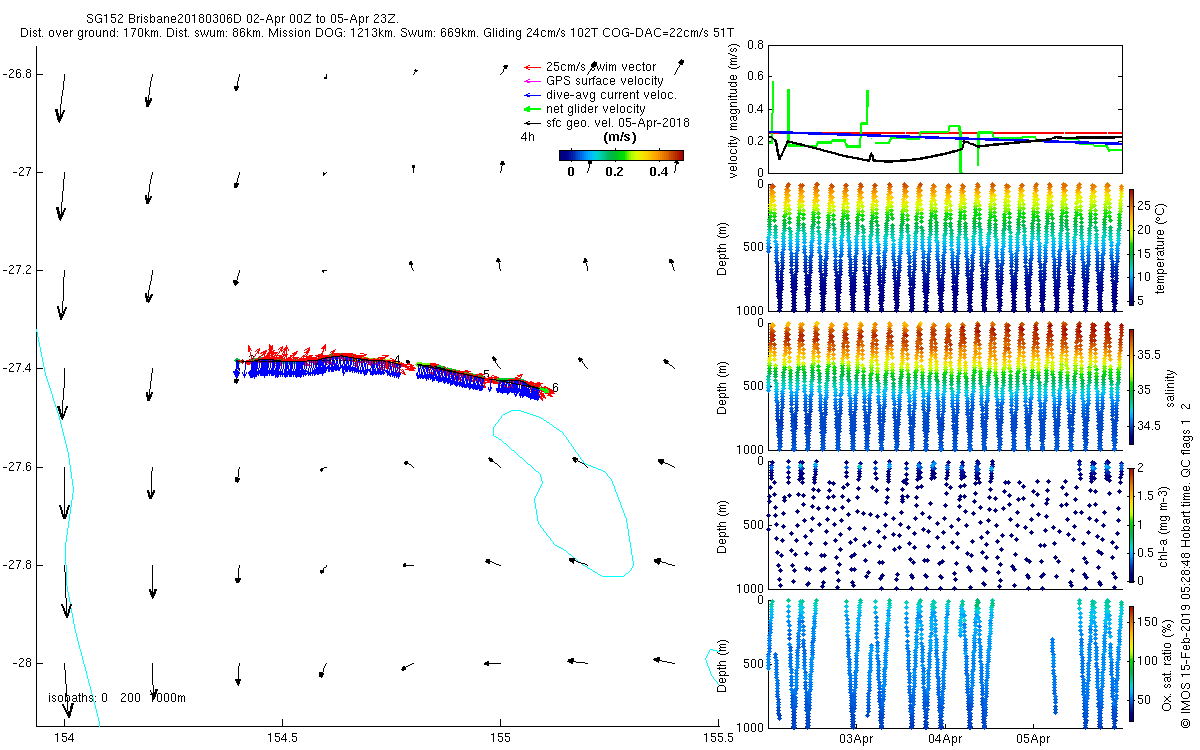Click the -28 latitude tick label
This screenshot has width=1200, height=750.
tap(21, 662)
